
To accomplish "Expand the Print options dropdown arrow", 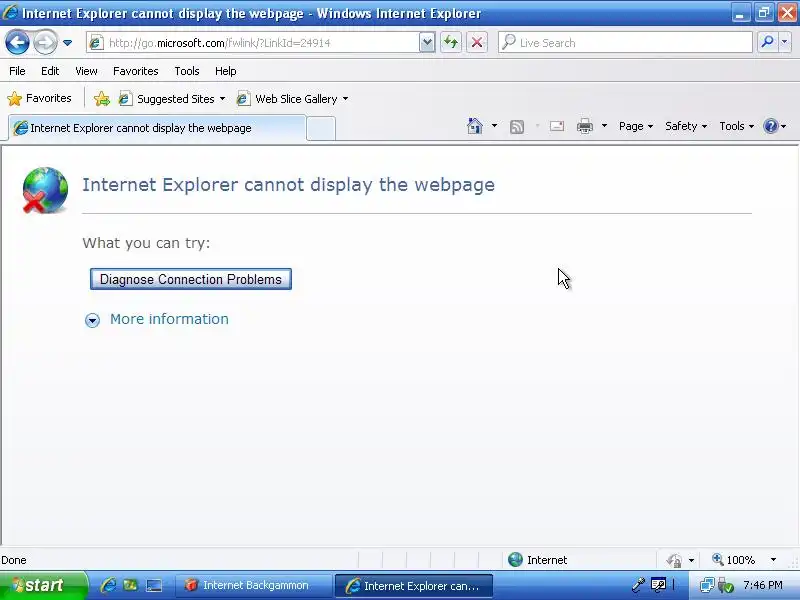I will tap(604, 126).
